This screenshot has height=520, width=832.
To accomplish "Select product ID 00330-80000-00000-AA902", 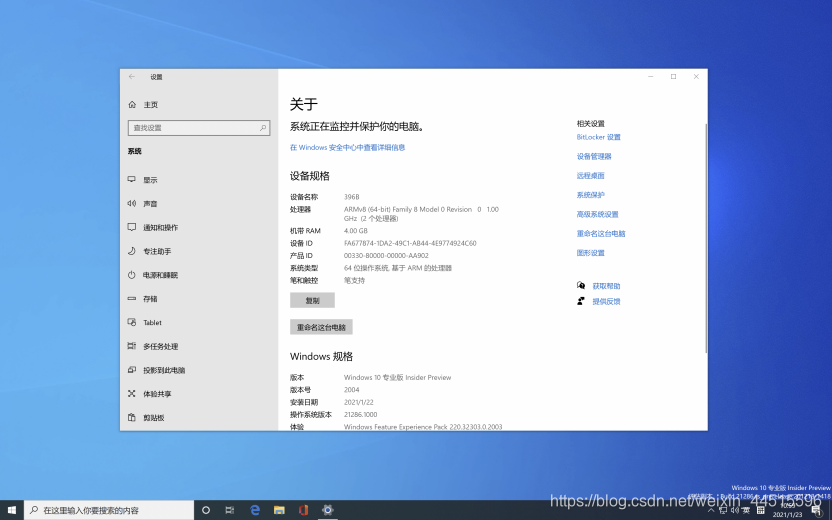I will [x=386, y=256].
